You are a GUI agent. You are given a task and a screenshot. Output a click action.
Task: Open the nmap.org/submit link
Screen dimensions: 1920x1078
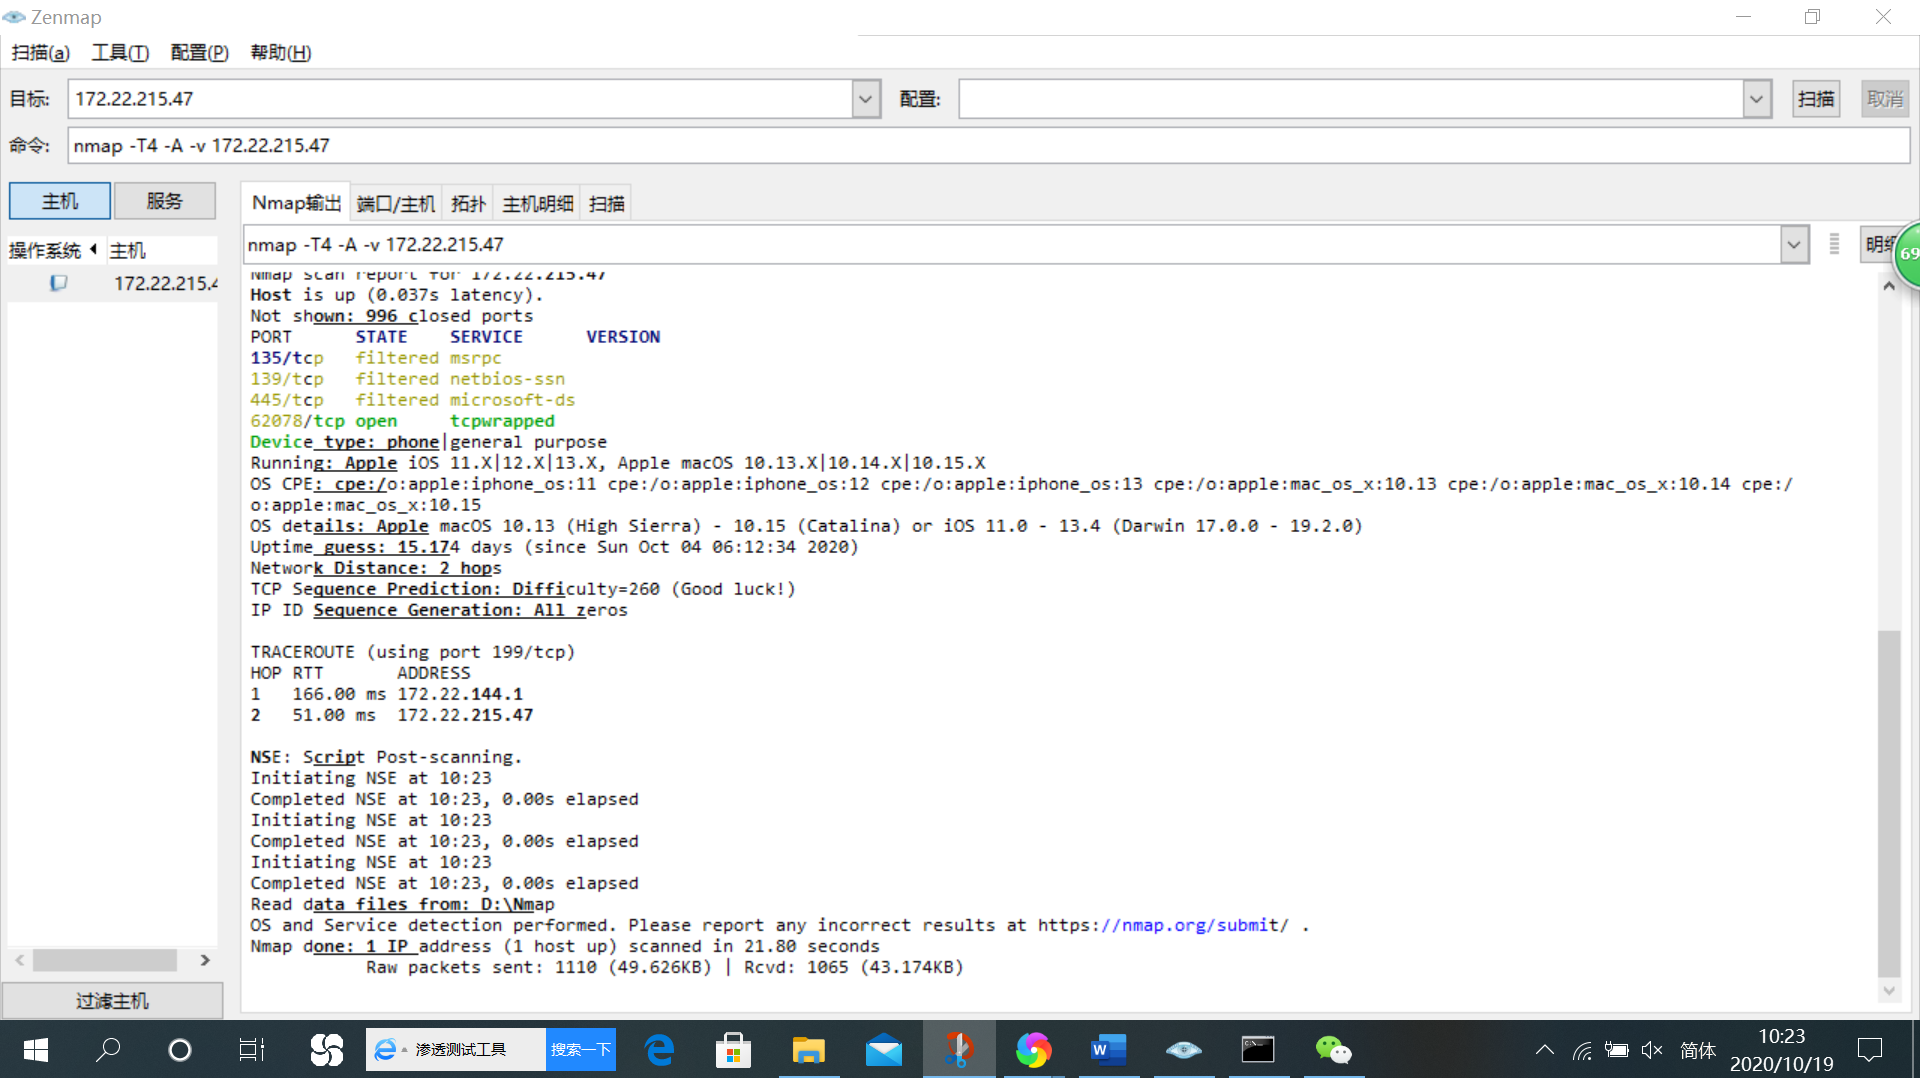coord(1195,925)
